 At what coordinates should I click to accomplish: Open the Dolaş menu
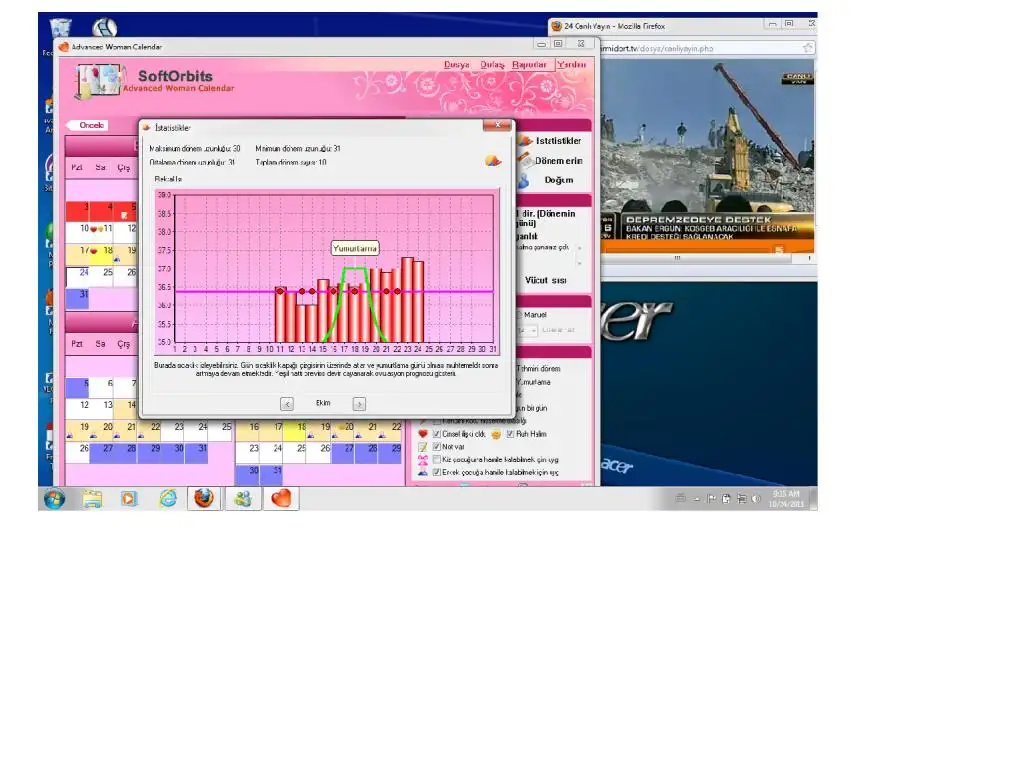(x=492, y=64)
